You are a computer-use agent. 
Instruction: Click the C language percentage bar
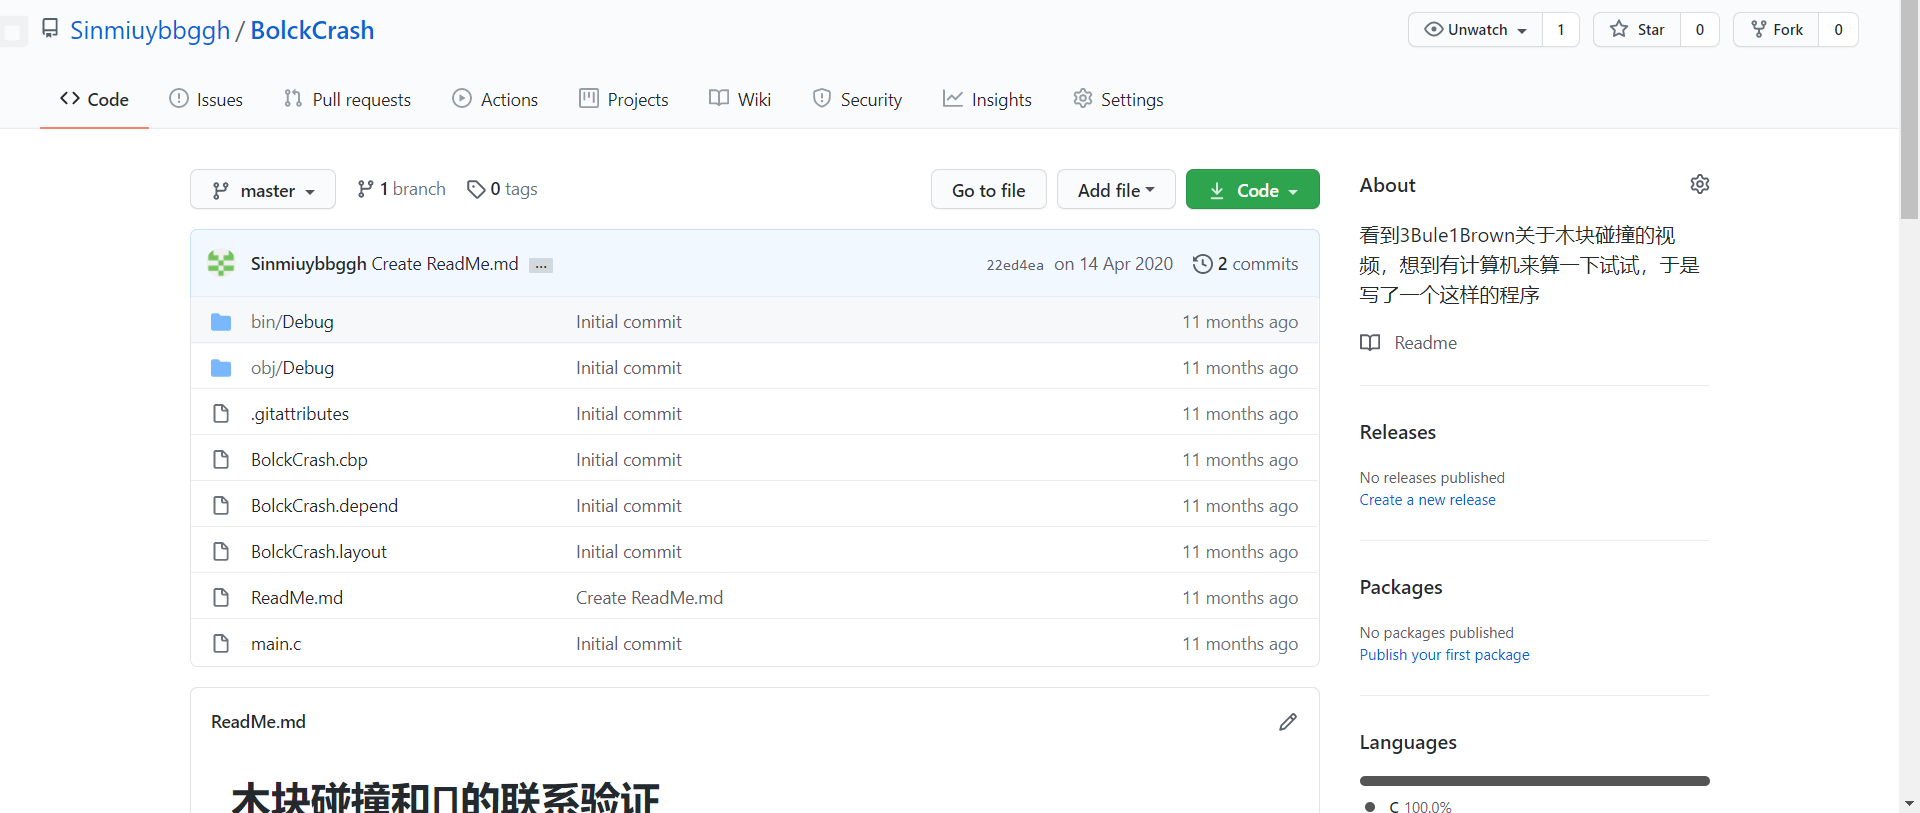tap(1534, 781)
